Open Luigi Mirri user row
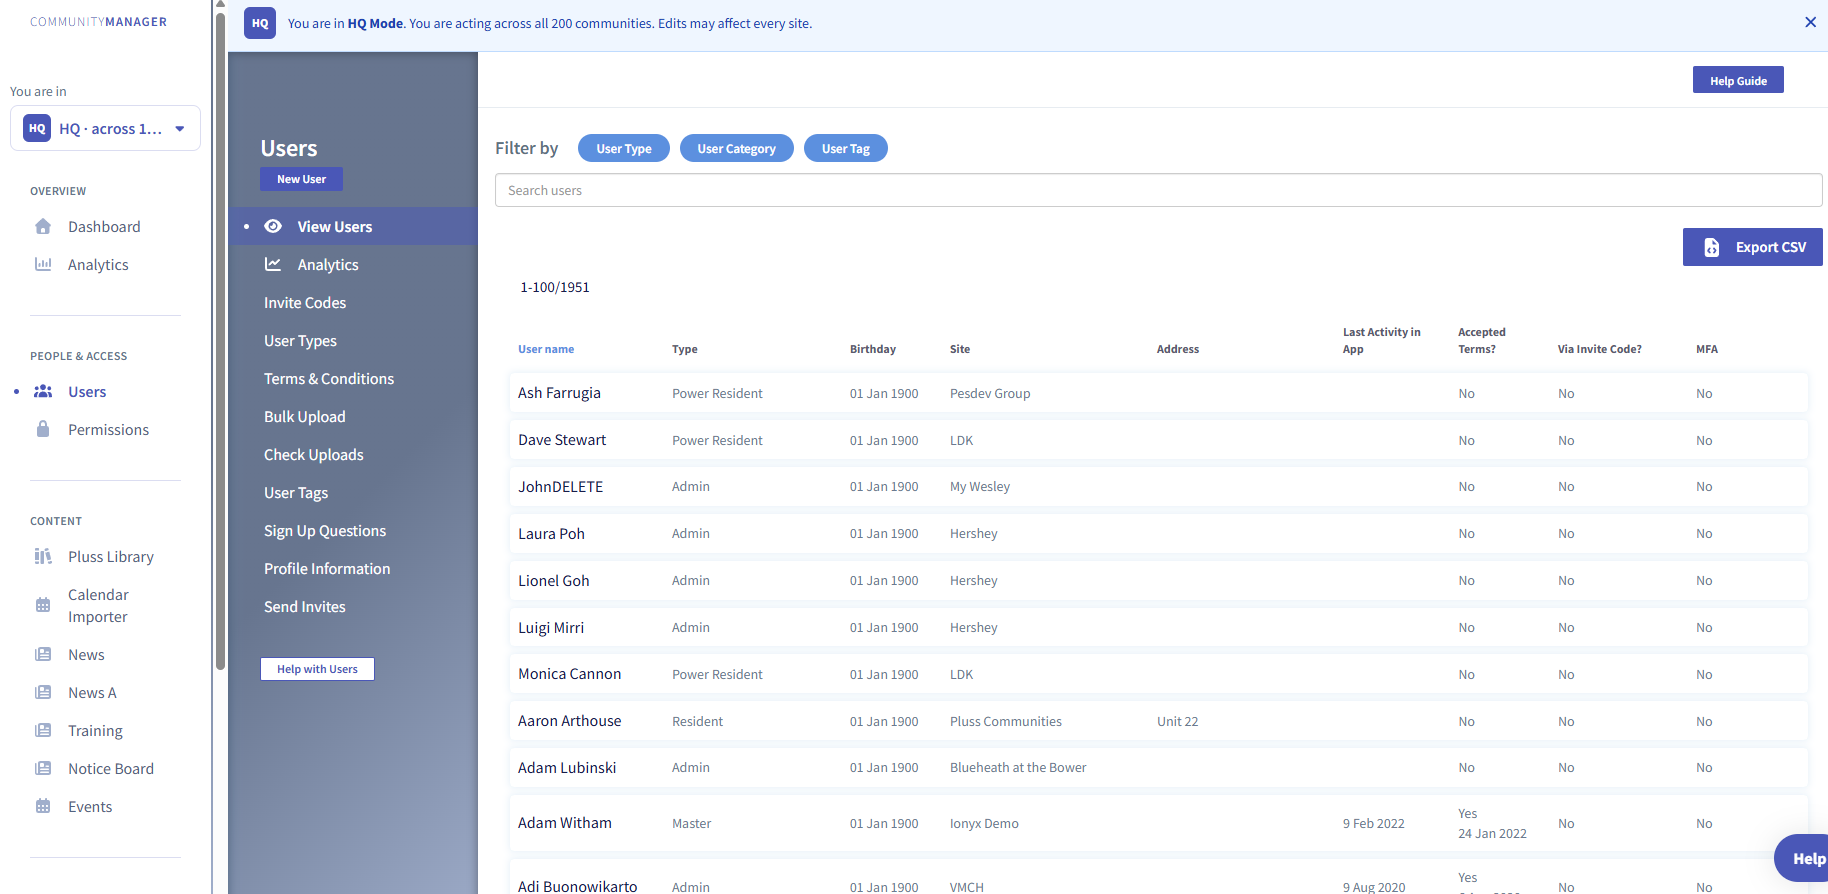1828x894 pixels. click(1158, 627)
